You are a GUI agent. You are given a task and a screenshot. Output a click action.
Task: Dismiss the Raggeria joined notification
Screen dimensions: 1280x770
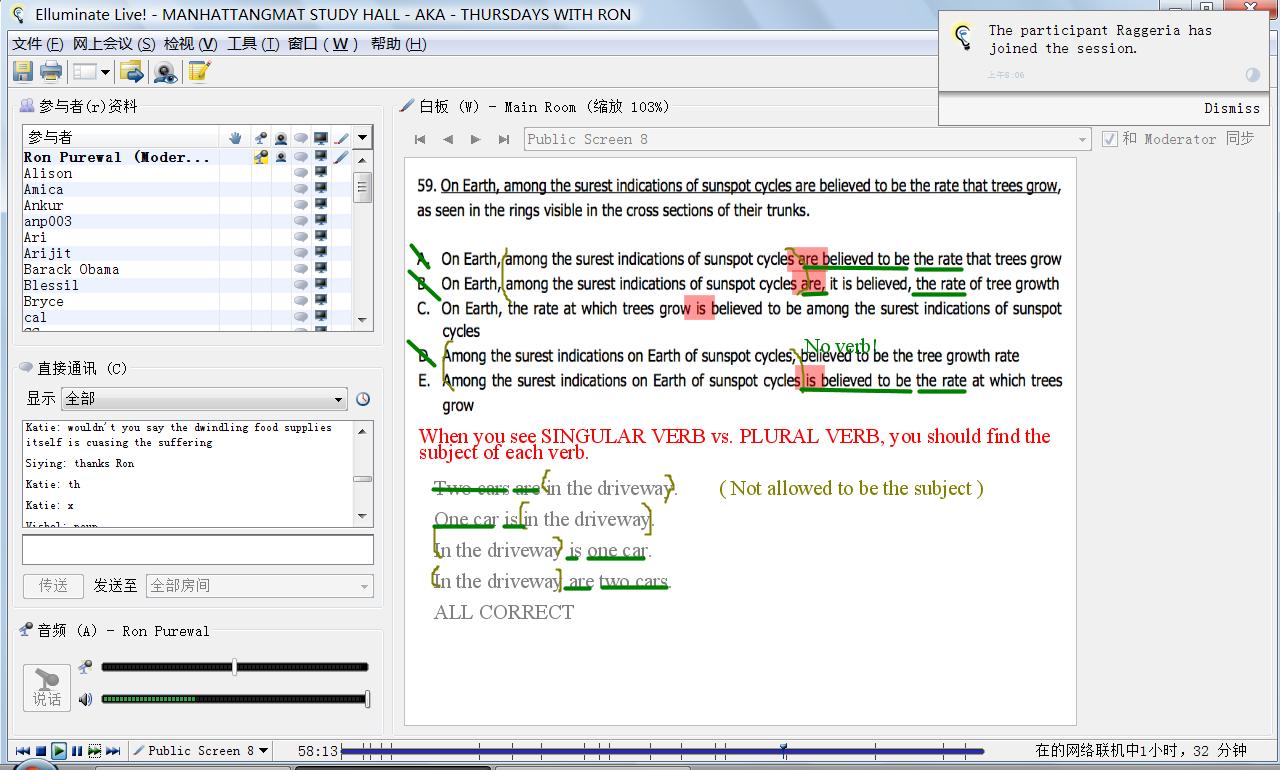click(1232, 108)
